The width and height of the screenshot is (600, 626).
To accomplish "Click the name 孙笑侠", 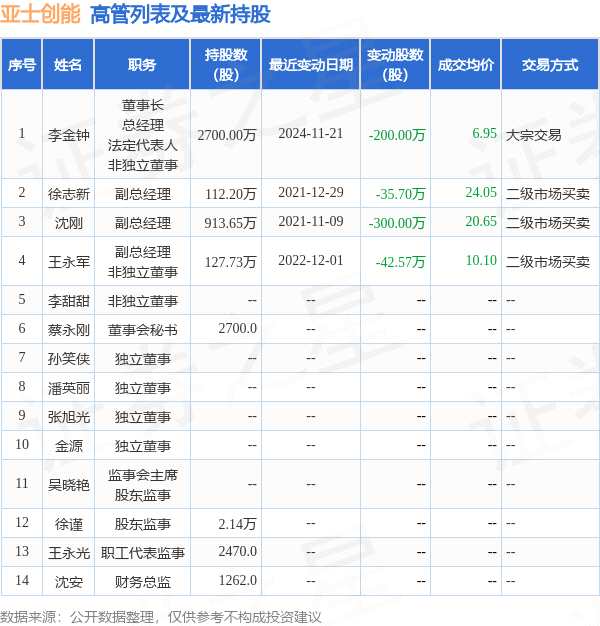I will click(68, 359).
